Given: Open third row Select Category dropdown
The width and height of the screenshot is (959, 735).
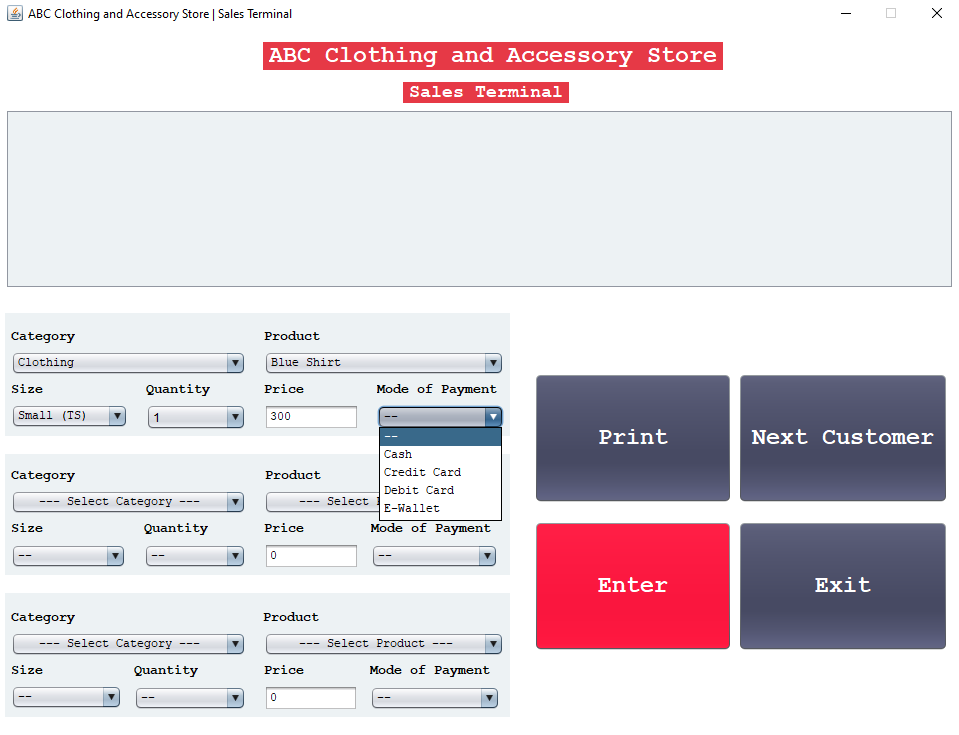Looking at the screenshot, I should pyautogui.click(x=128, y=643).
